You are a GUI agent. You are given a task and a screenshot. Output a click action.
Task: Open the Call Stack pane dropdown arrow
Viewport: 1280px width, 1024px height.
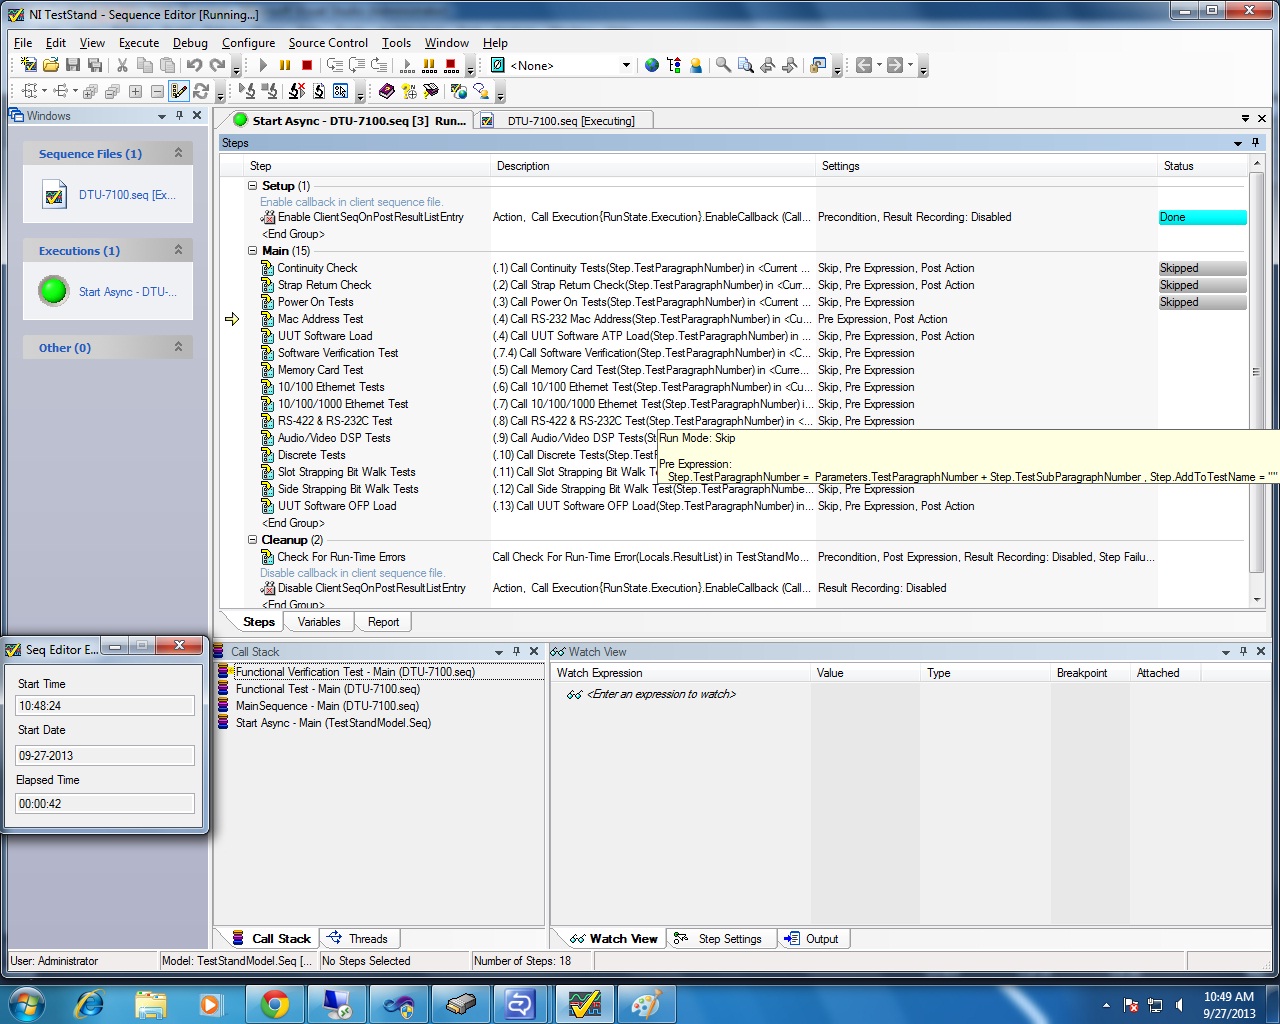click(499, 652)
